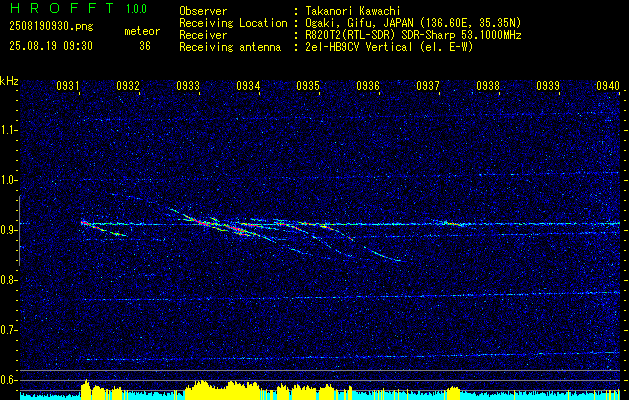Click the 0.9 frequency axis label

[9, 230]
